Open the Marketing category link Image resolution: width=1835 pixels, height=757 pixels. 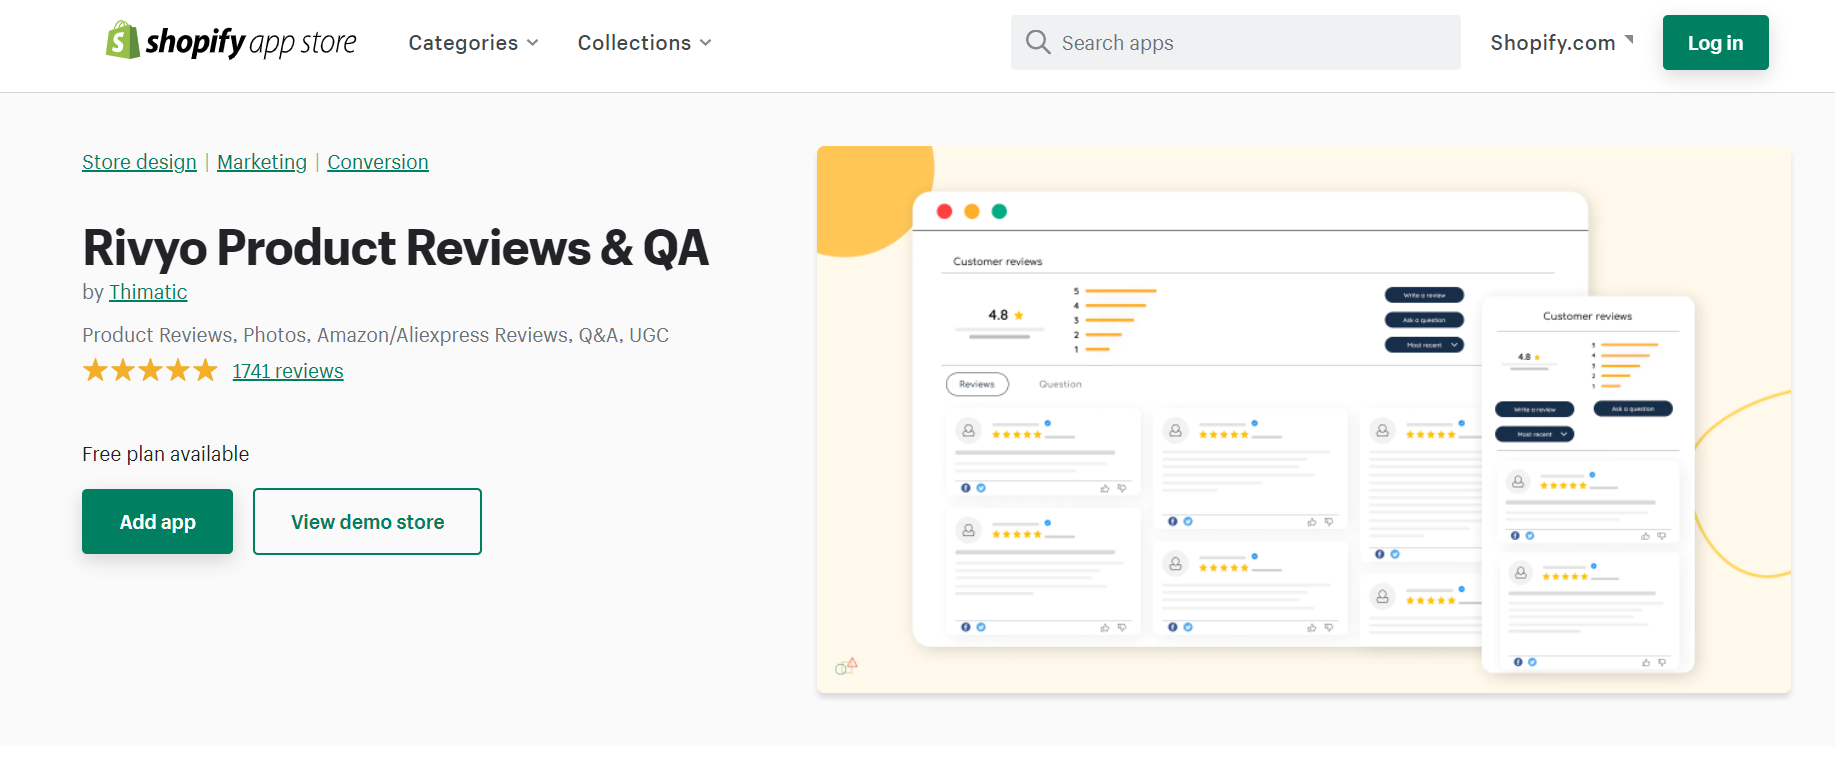point(262,162)
